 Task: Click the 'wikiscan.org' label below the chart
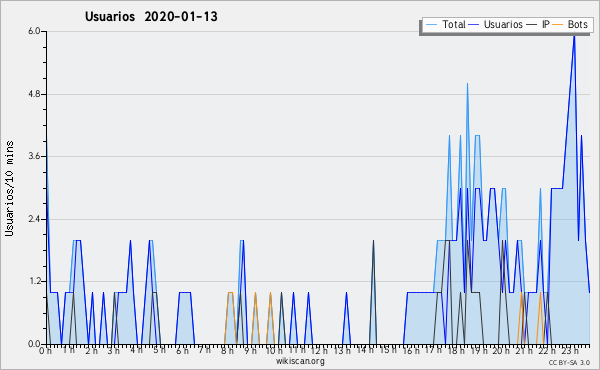point(300,361)
